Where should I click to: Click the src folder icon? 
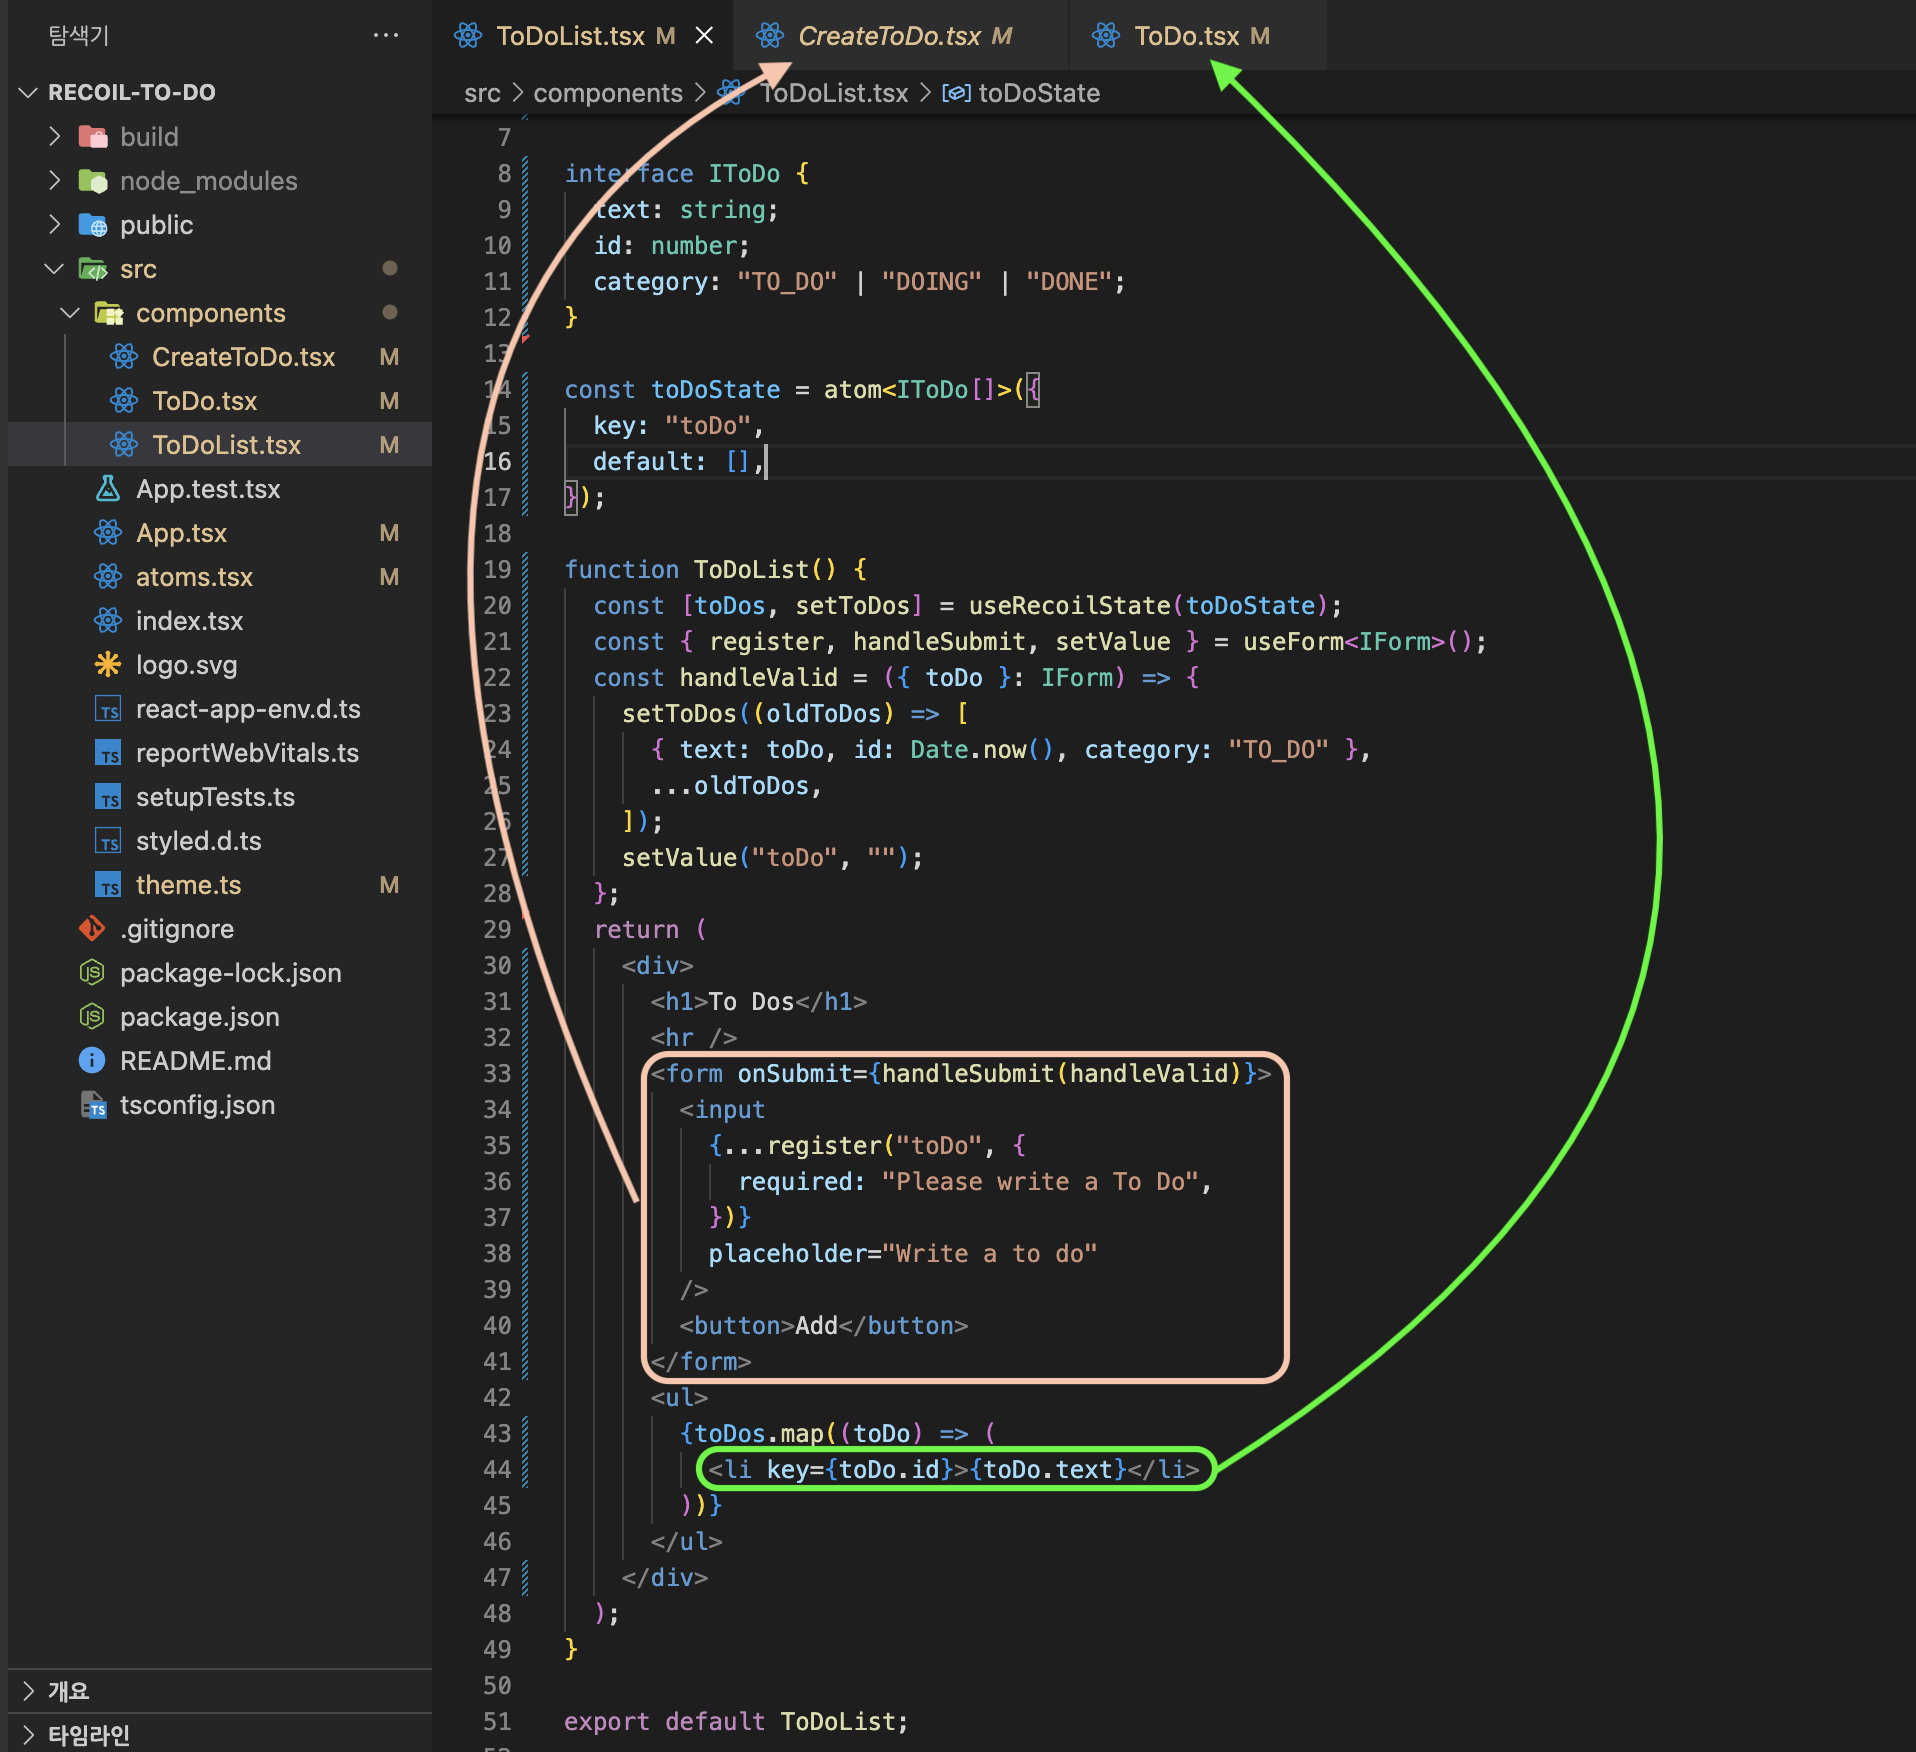[93, 268]
